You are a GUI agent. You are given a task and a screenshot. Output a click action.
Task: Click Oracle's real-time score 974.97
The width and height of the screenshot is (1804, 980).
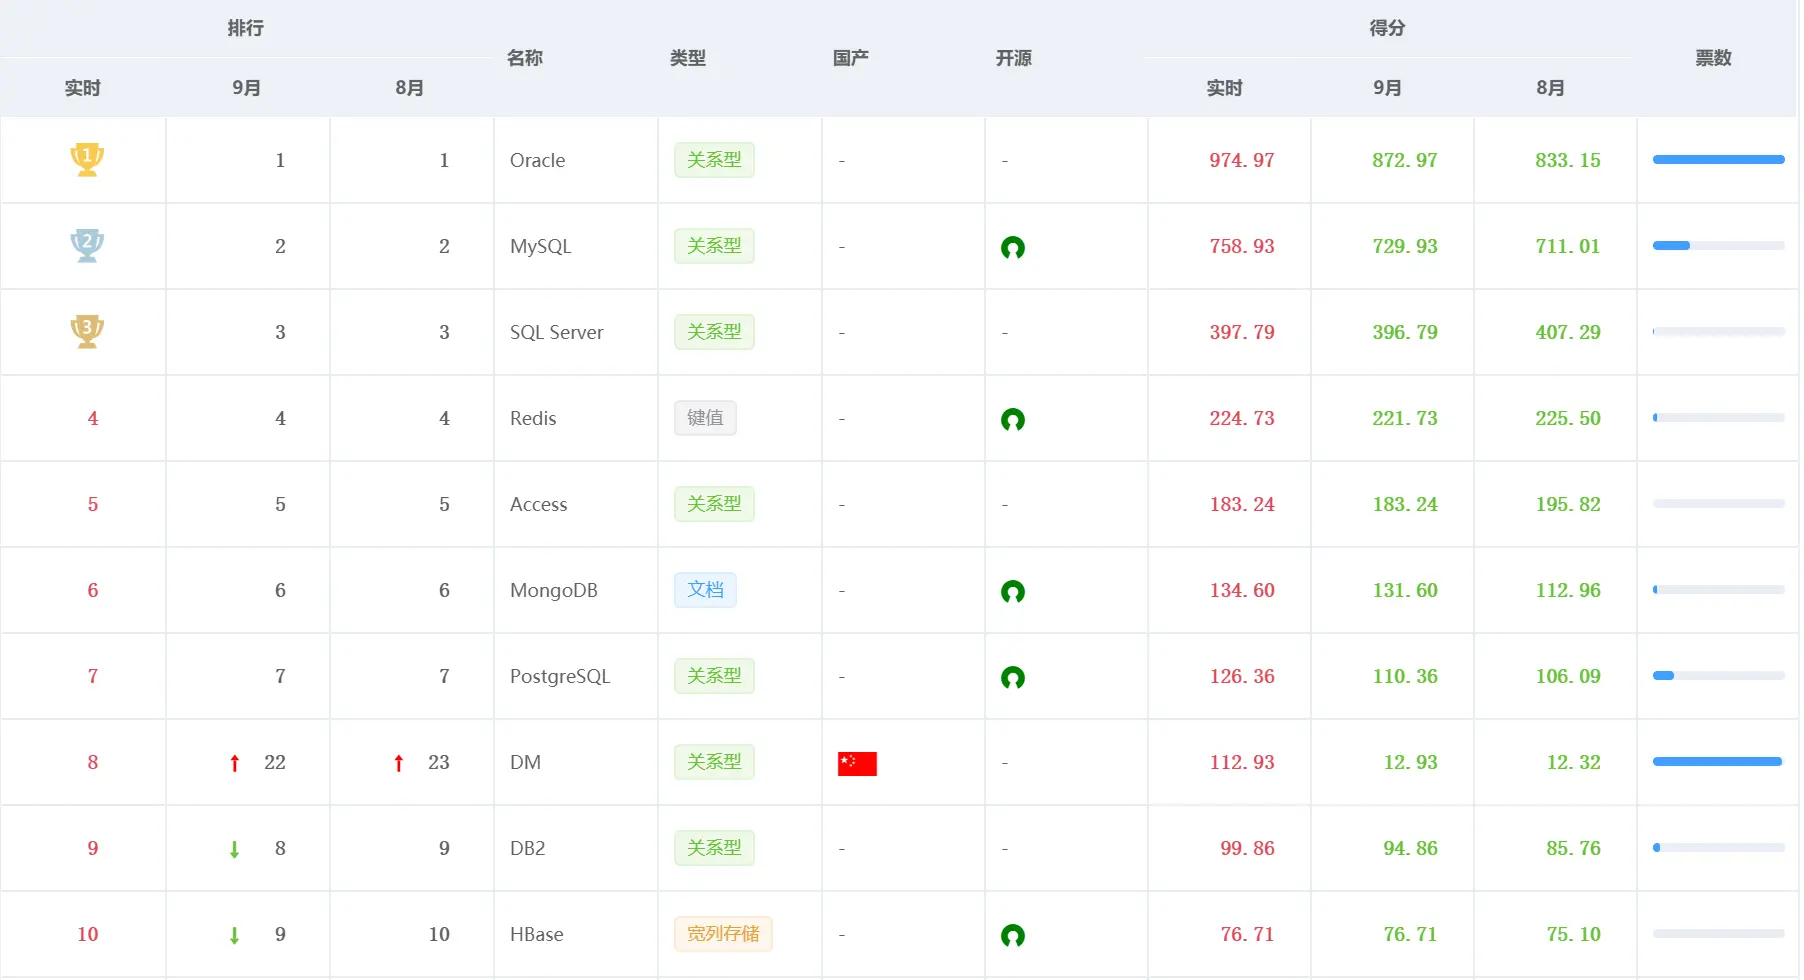point(1242,160)
